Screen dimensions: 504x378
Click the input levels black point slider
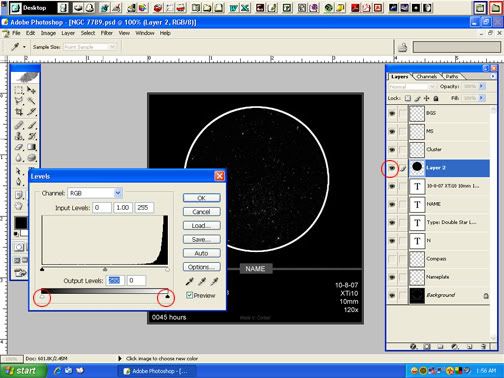(x=42, y=269)
